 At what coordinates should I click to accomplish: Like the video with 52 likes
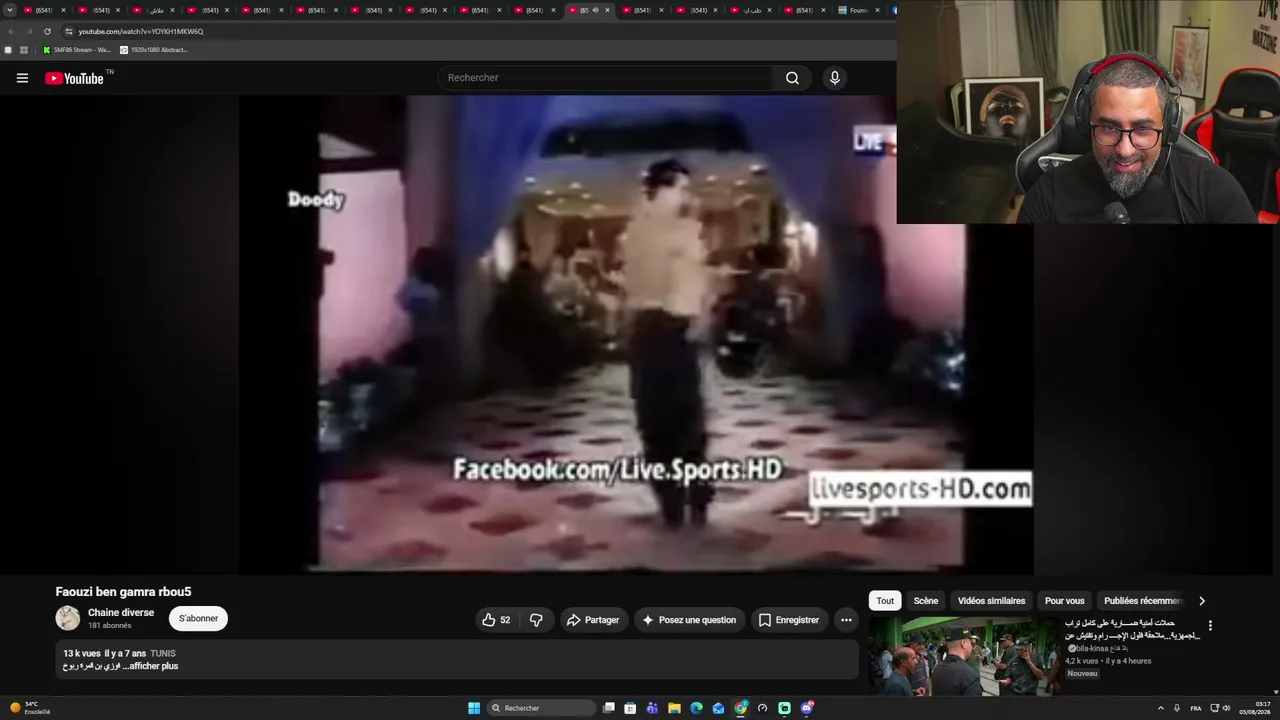click(x=496, y=620)
